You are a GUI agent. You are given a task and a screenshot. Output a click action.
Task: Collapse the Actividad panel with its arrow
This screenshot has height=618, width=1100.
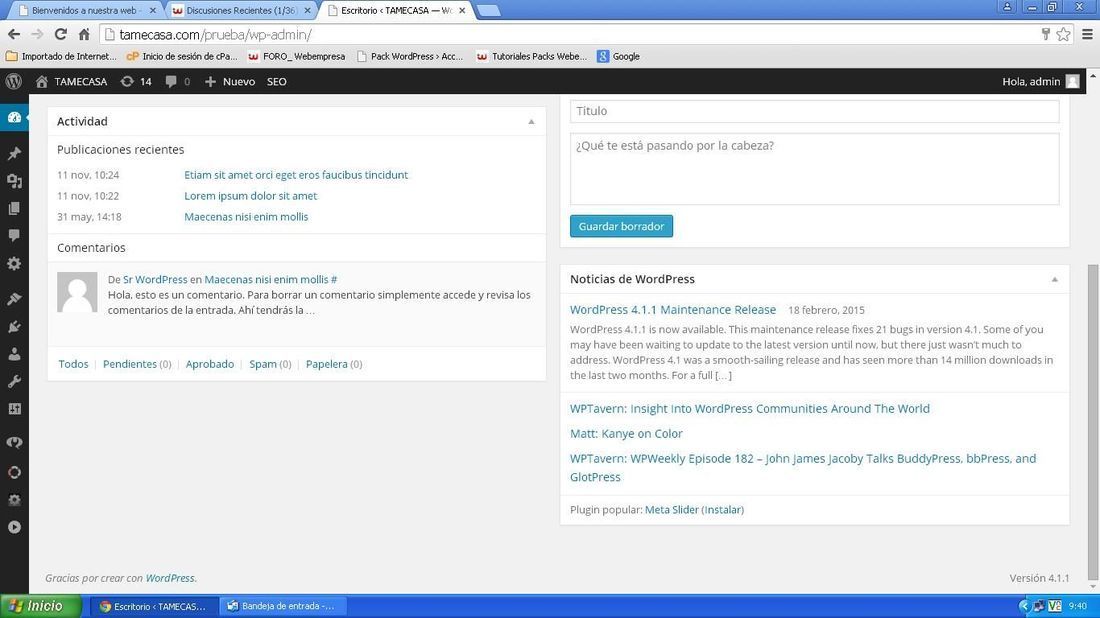click(531, 121)
